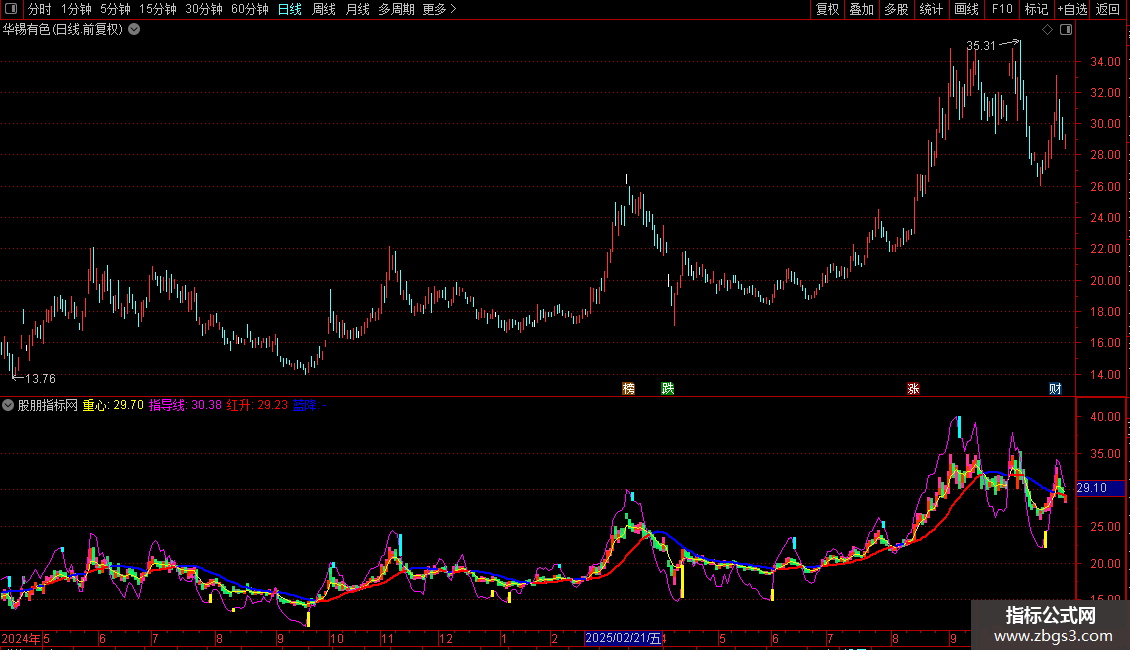
Task: Click the 蓝降 indicator label
Action: point(310,405)
